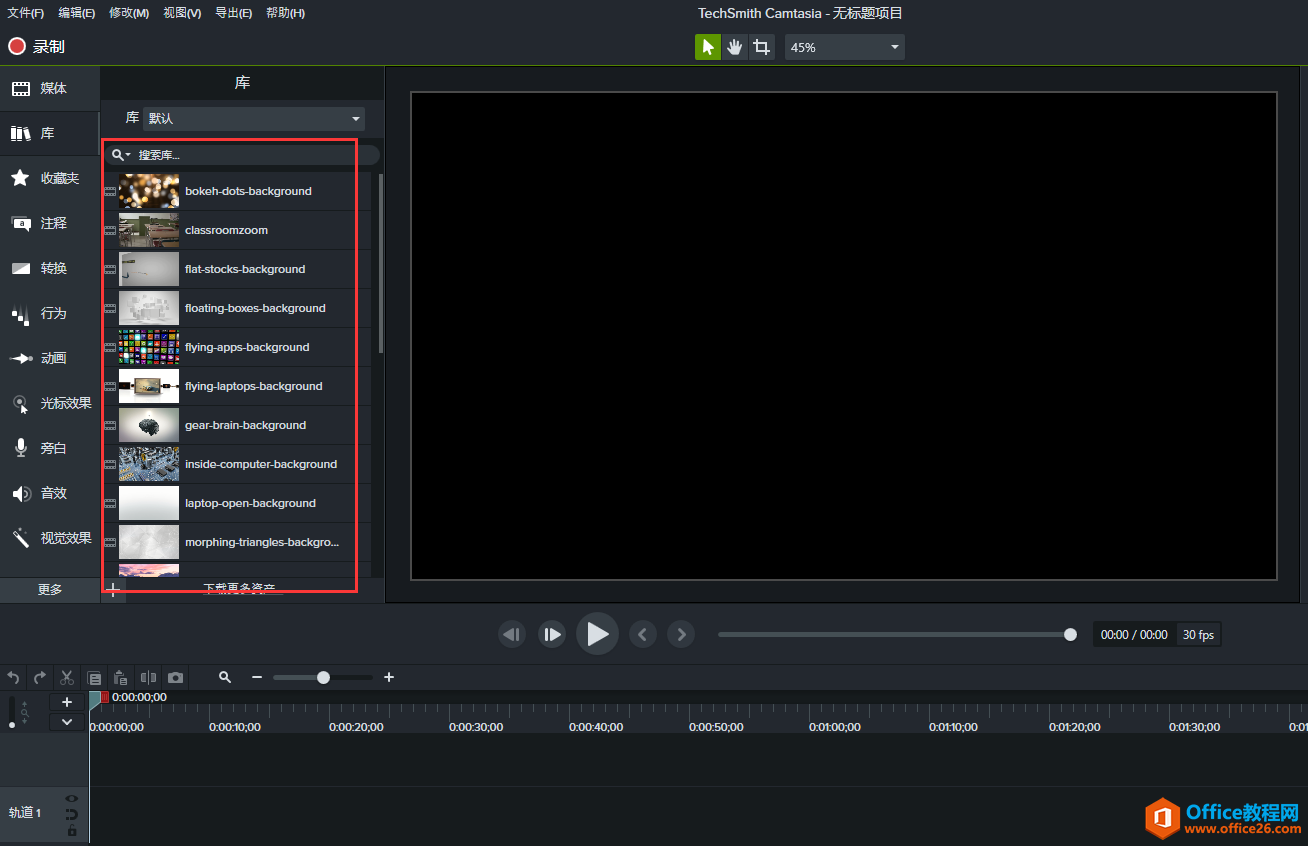Add a new track with plus button
1308x846 pixels.
click(67, 702)
